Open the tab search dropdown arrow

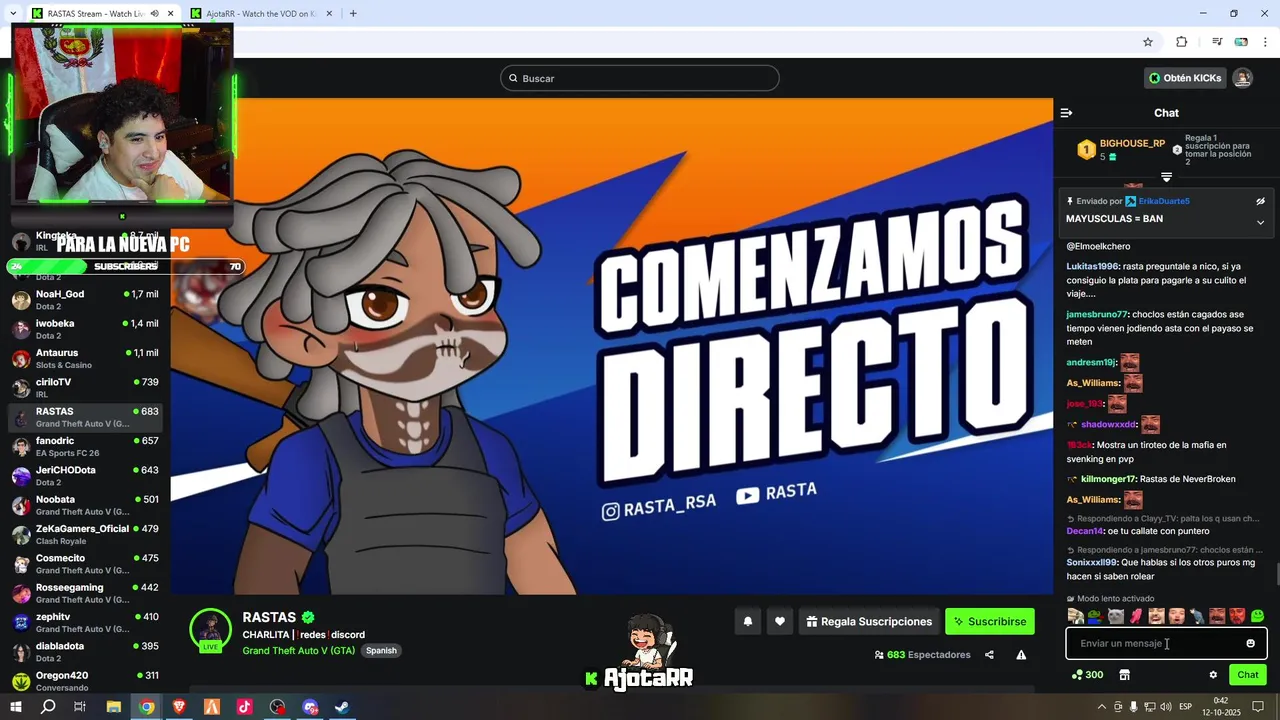12,14
